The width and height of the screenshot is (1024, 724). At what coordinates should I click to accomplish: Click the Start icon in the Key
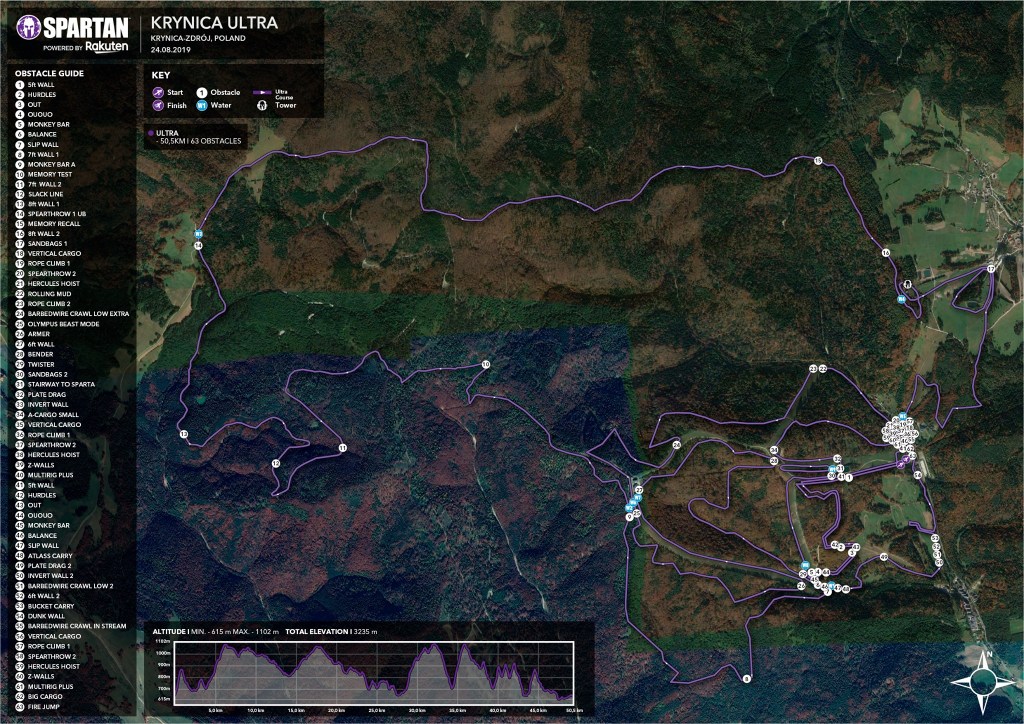click(160, 92)
